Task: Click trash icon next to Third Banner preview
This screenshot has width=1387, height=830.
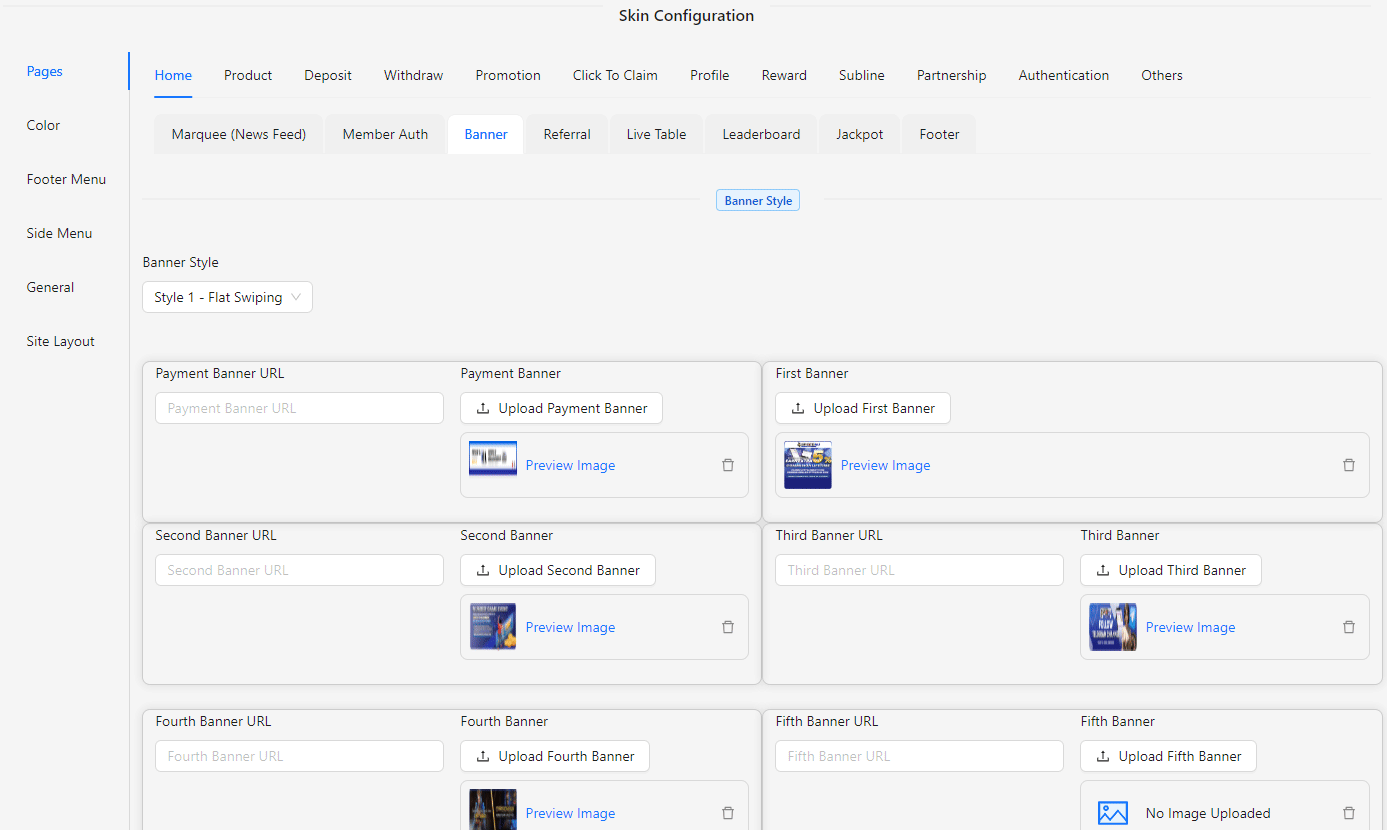Action: 1349,627
